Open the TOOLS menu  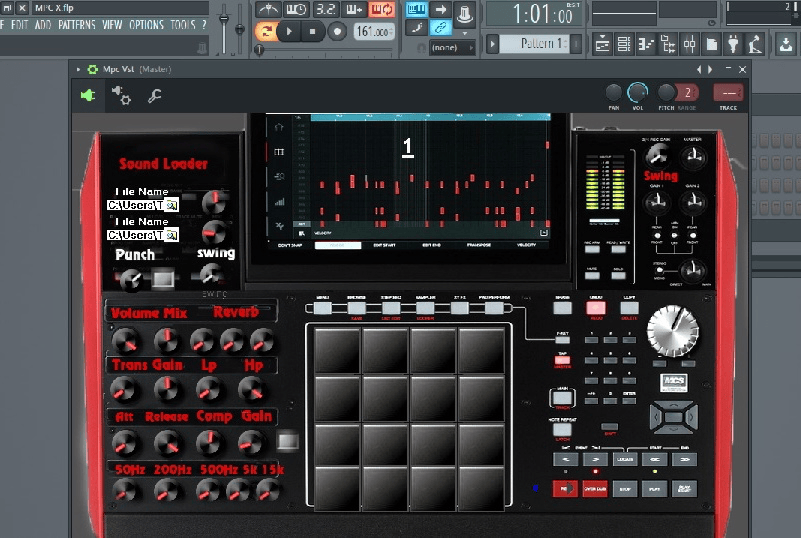click(182, 25)
